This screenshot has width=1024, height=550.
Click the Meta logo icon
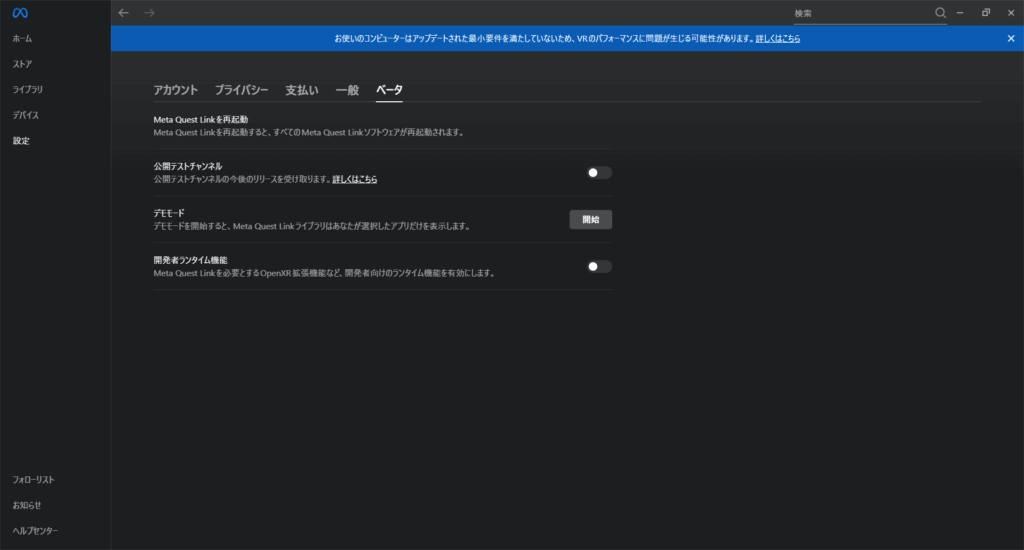[20, 13]
